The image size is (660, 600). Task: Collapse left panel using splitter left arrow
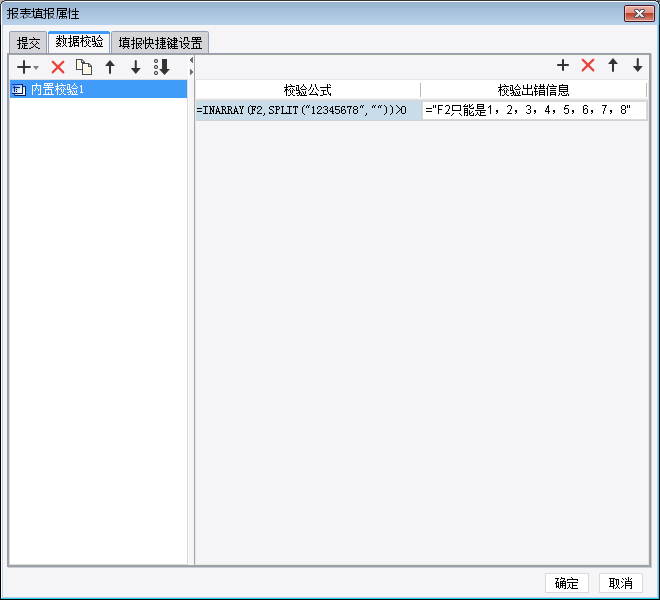191,60
